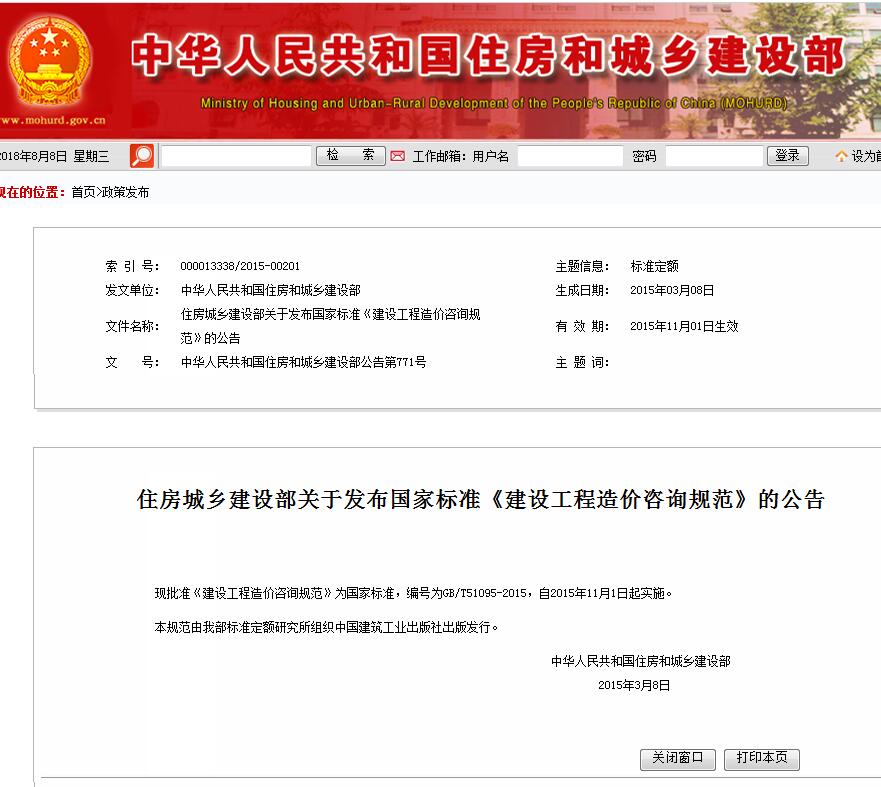Click the 索引号 label
This screenshot has height=787, width=881.
click(x=132, y=266)
